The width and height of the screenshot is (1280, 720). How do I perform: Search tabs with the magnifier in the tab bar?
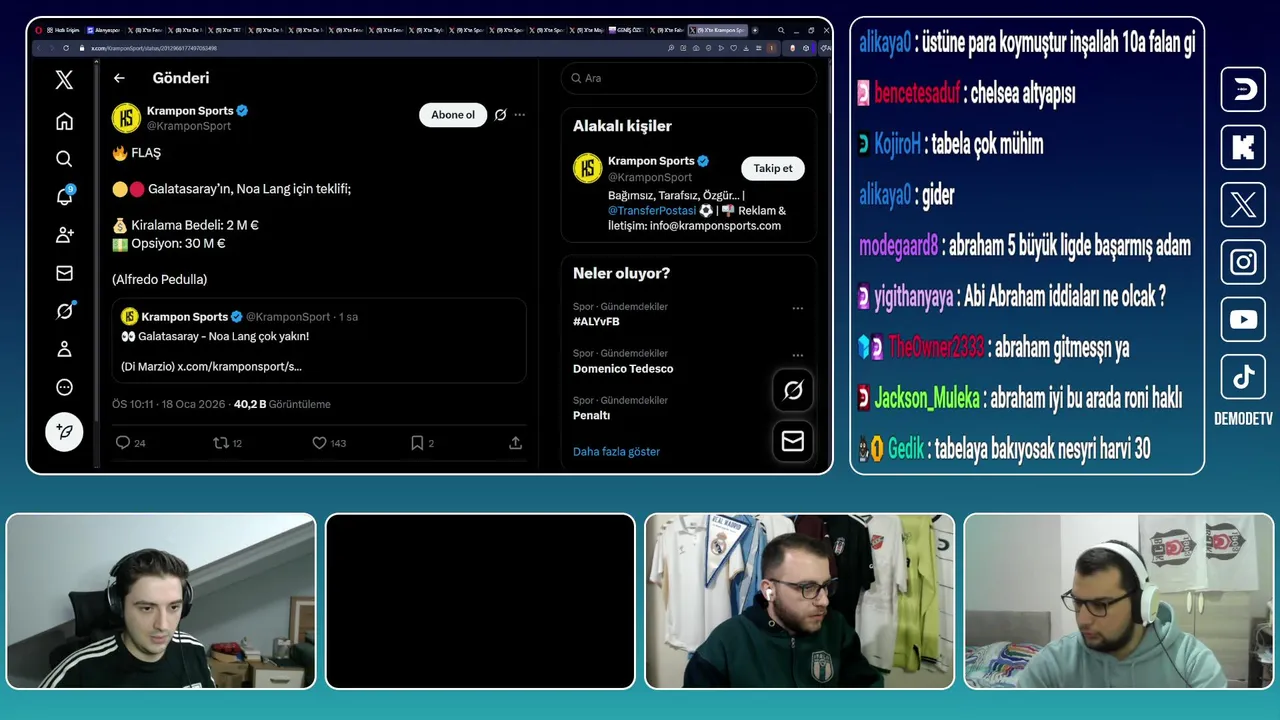point(781,30)
